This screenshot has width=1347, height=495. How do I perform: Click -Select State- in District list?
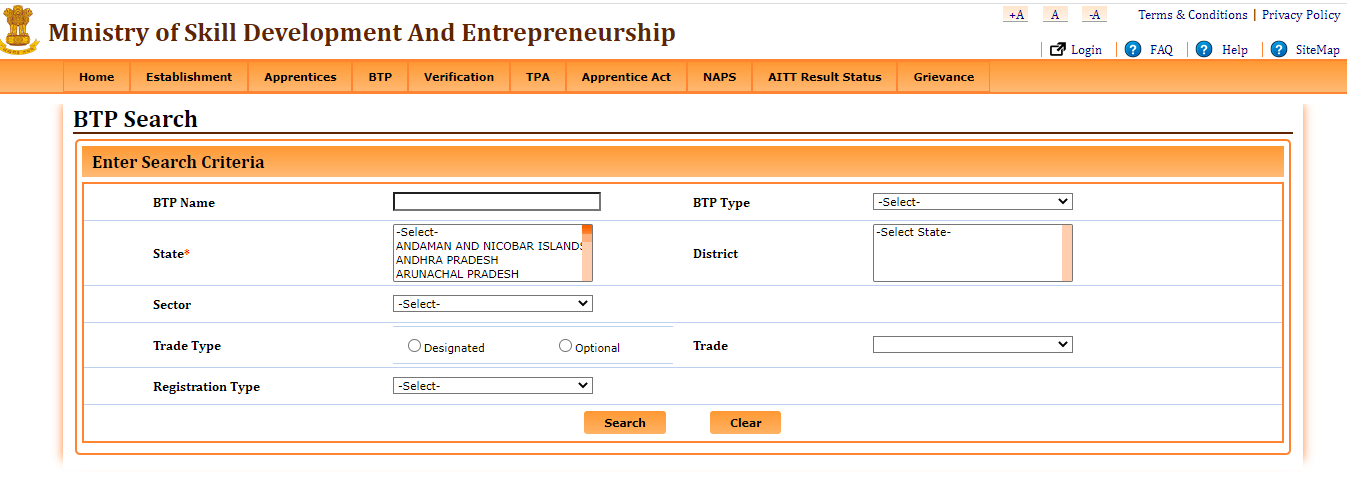coord(967,232)
